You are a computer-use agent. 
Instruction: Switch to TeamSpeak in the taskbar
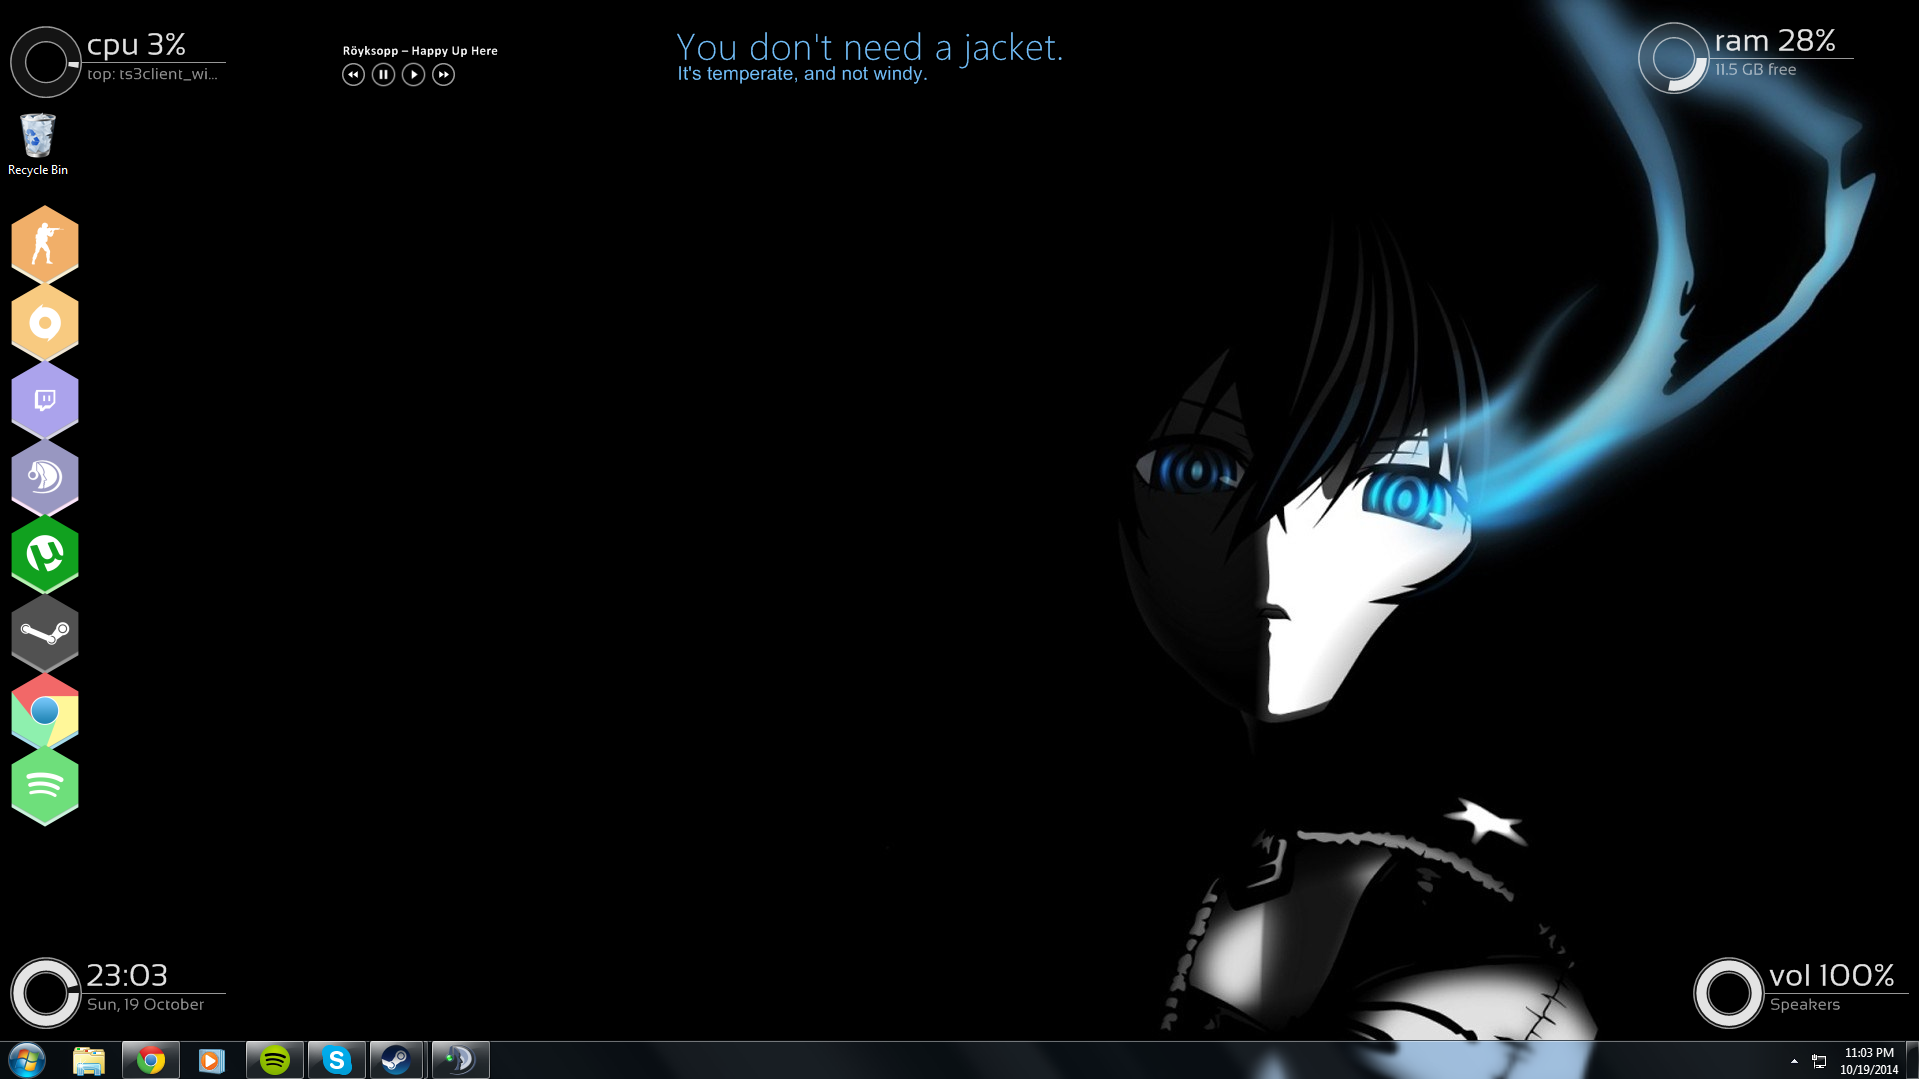(x=460, y=1060)
